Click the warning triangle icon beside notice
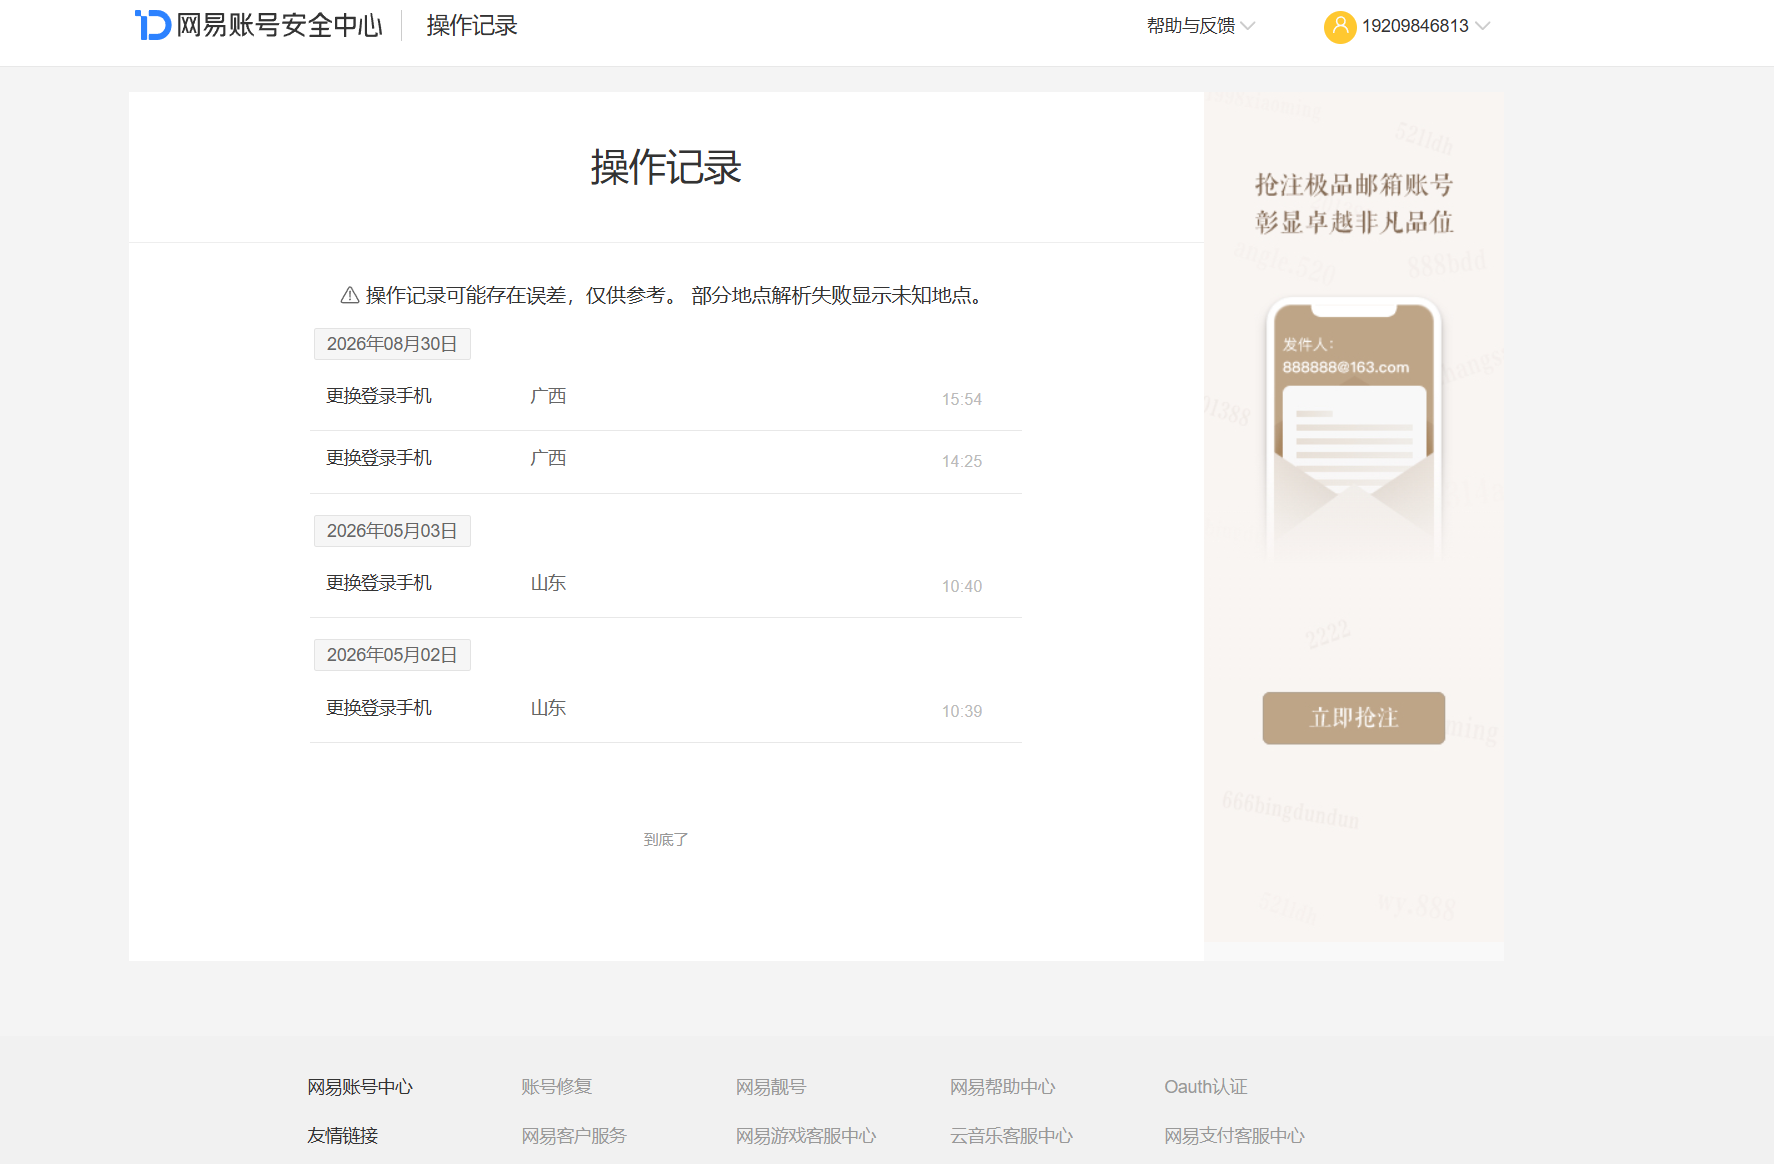This screenshot has height=1164, width=1774. pyautogui.click(x=350, y=295)
